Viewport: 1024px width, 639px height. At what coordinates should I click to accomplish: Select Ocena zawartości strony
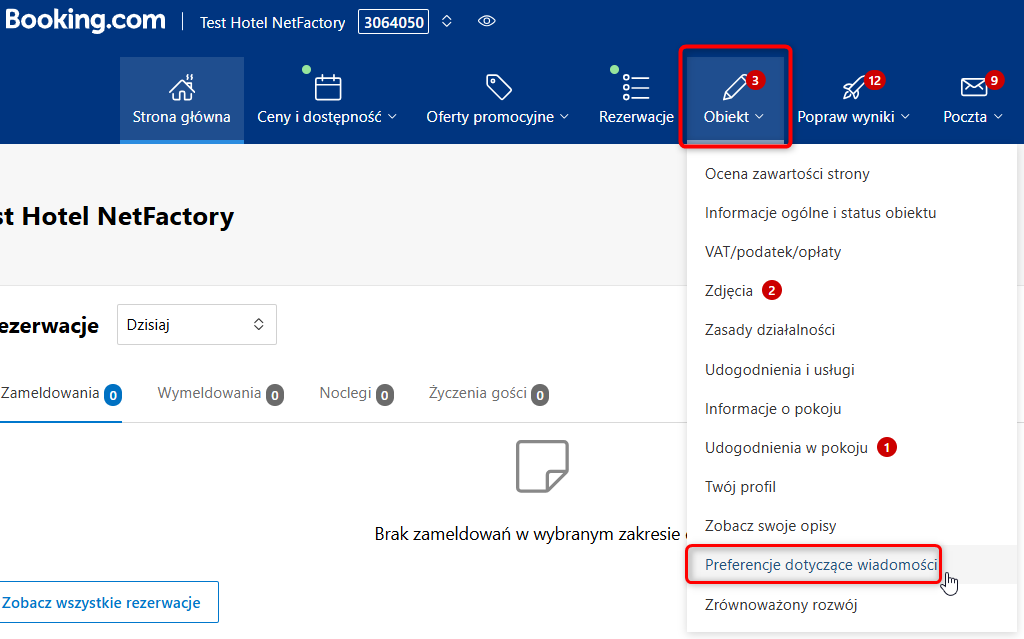(787, 174)
